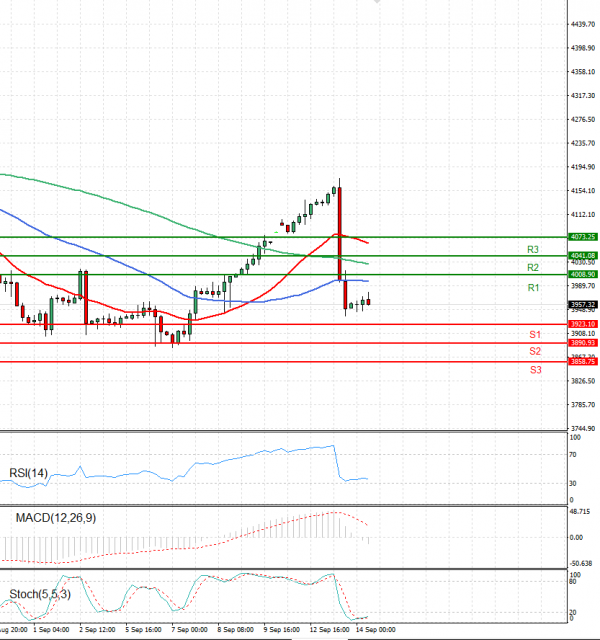
Task: Click the 70 level on RSI axis
Action: coord(573,455)
